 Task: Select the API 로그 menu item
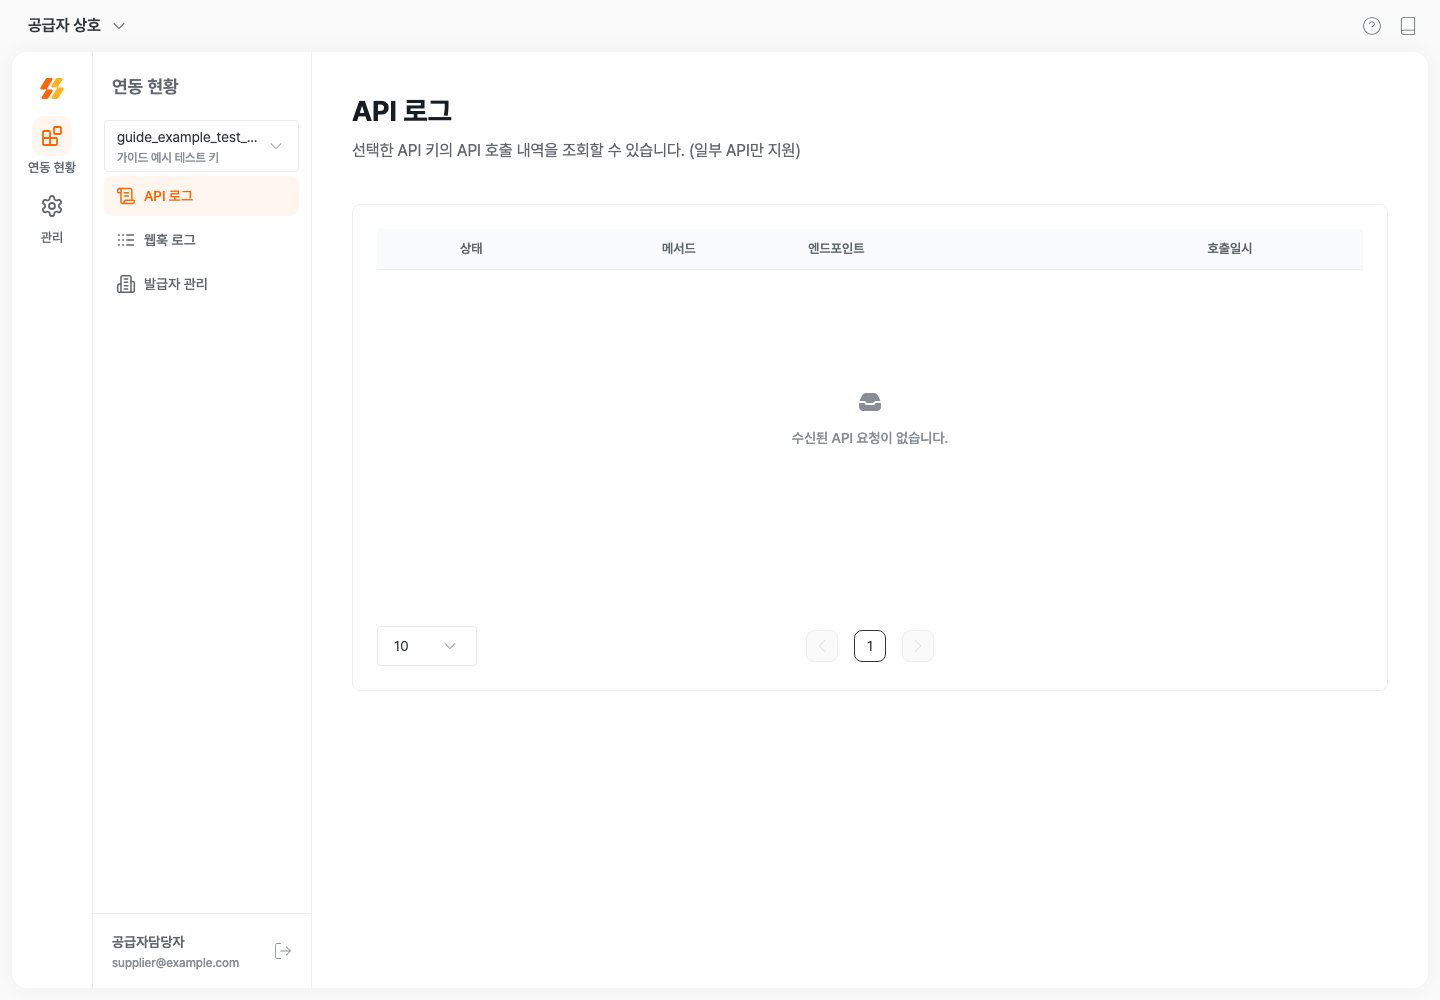[201, 196]
